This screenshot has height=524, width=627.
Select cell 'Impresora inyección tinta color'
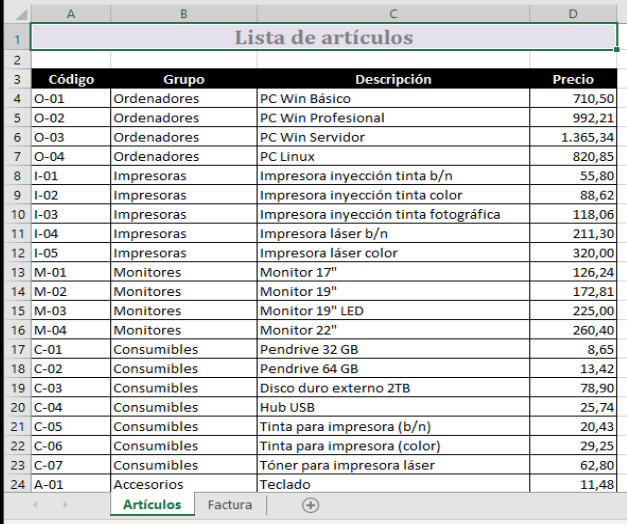pyautogui.click(x=393, y=195)
